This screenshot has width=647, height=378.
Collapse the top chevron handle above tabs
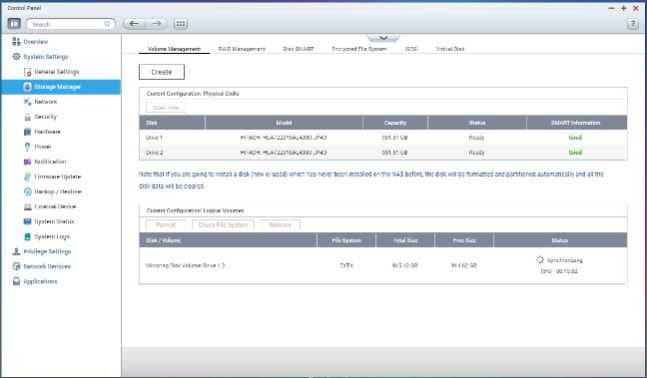[383, 37]
